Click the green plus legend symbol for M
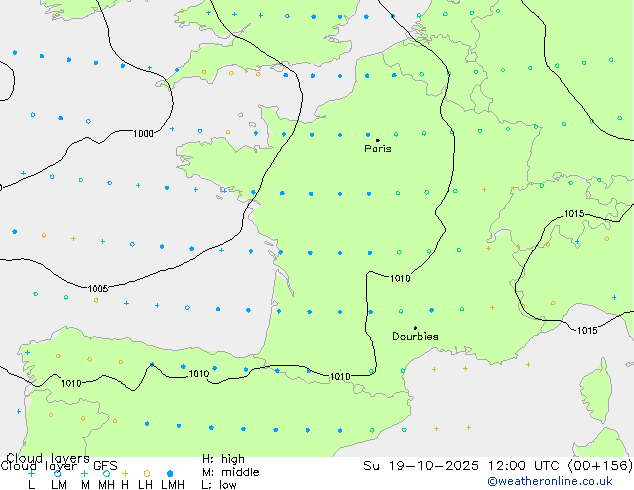Image resolution: width=634 pixels, height=490 pixels. 84,473
